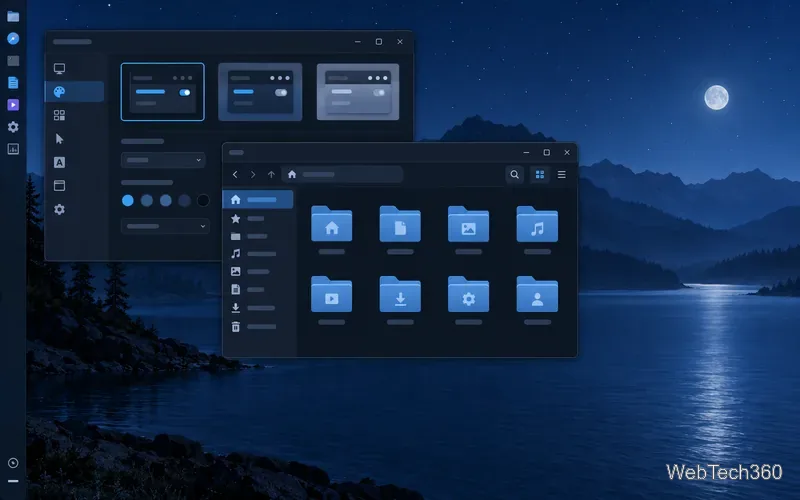The width and height of the screenshot is (800, 500).
Task: Pick the third slate blue accent swatch
Action: (165, 201)
